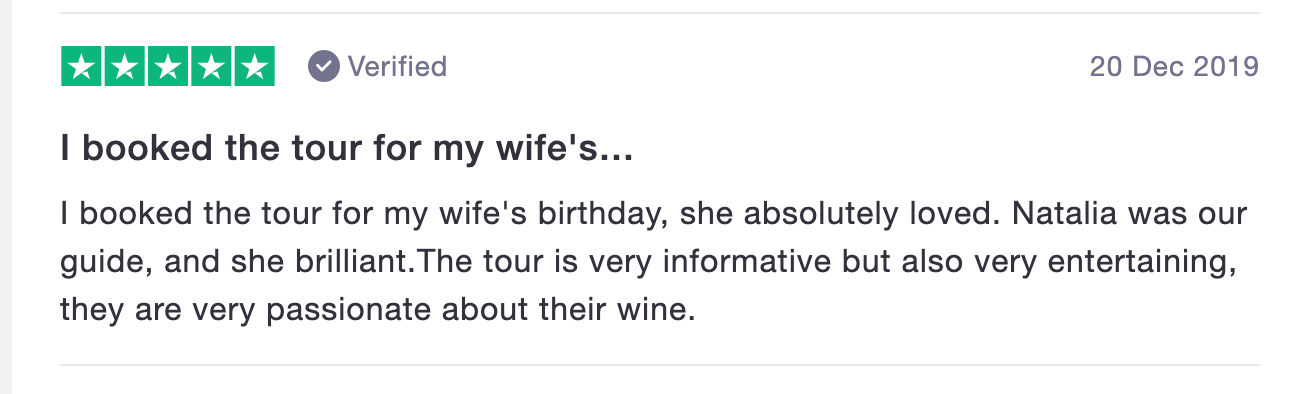Click the fourth green rating star

(211, 67)
